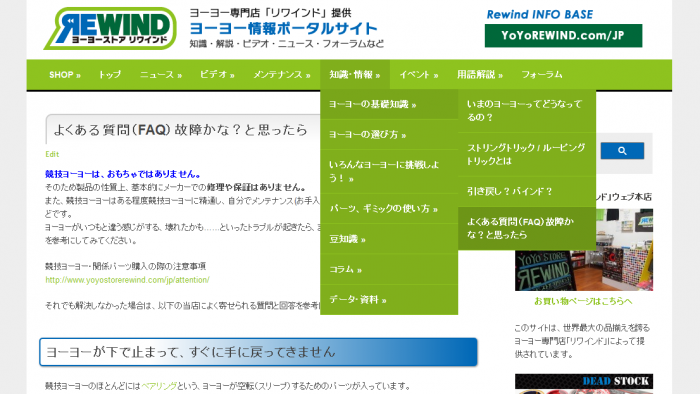Click the REWIND yo-yo store logo
The height and width of the screenshot is (394, 700).
click(x=110, y=28)
